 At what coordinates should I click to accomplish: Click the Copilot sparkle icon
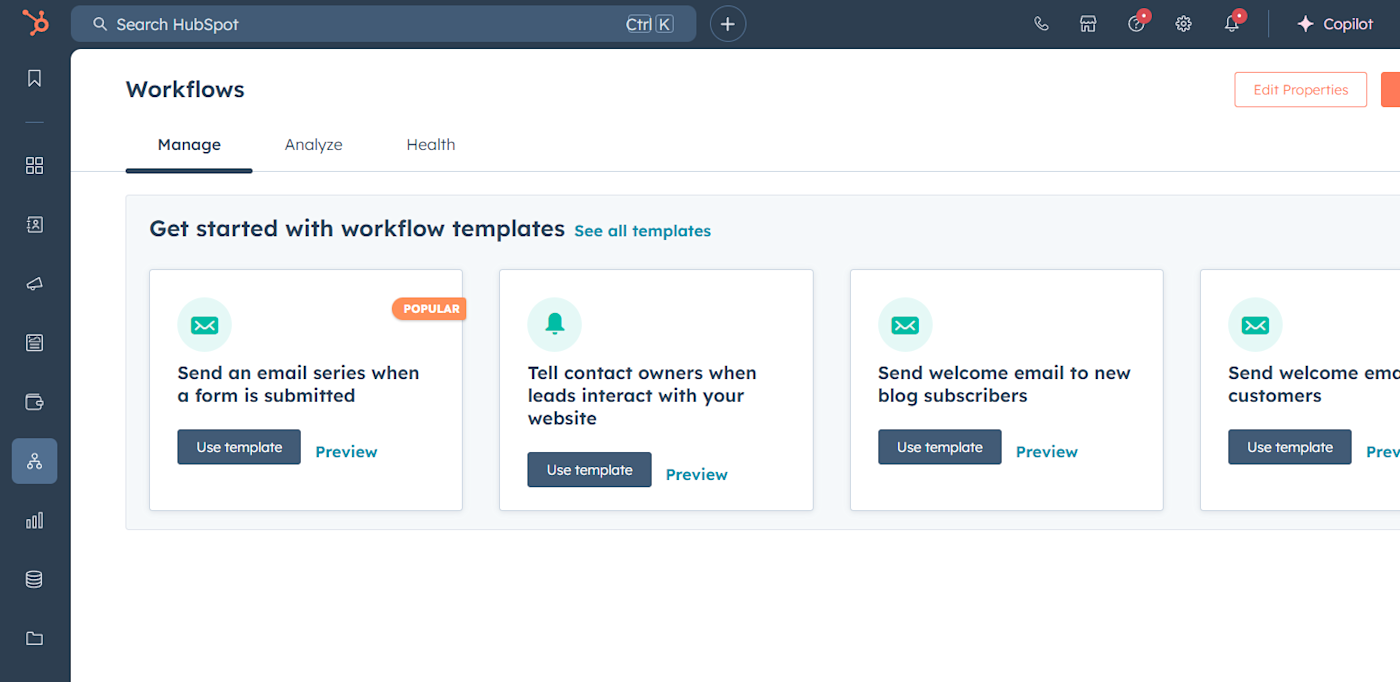tap(1305, 24)
